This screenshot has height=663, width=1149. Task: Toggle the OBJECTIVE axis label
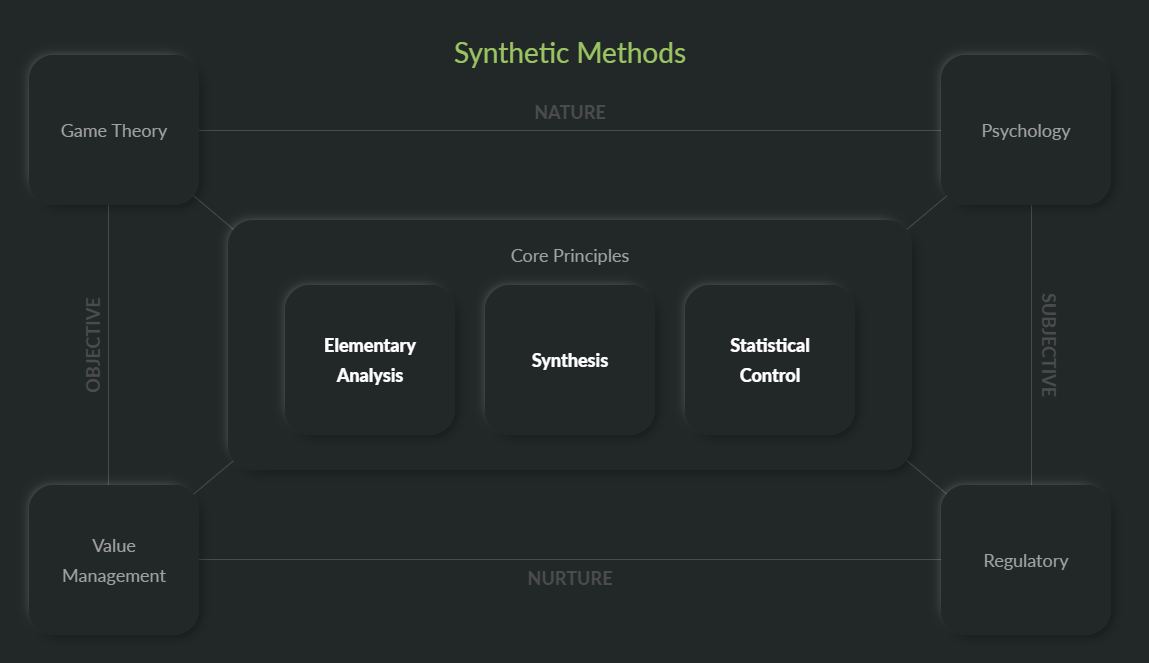[93, 345]
